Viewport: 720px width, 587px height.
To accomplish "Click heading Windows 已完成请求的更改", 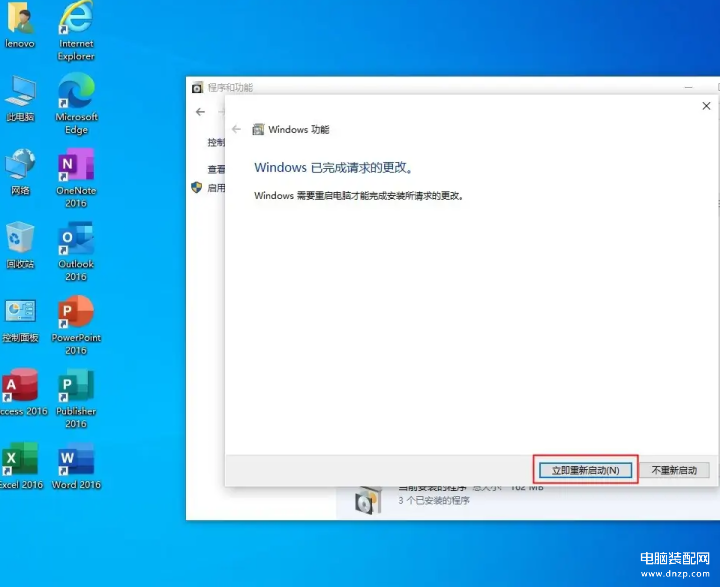I will click(334, 168).
